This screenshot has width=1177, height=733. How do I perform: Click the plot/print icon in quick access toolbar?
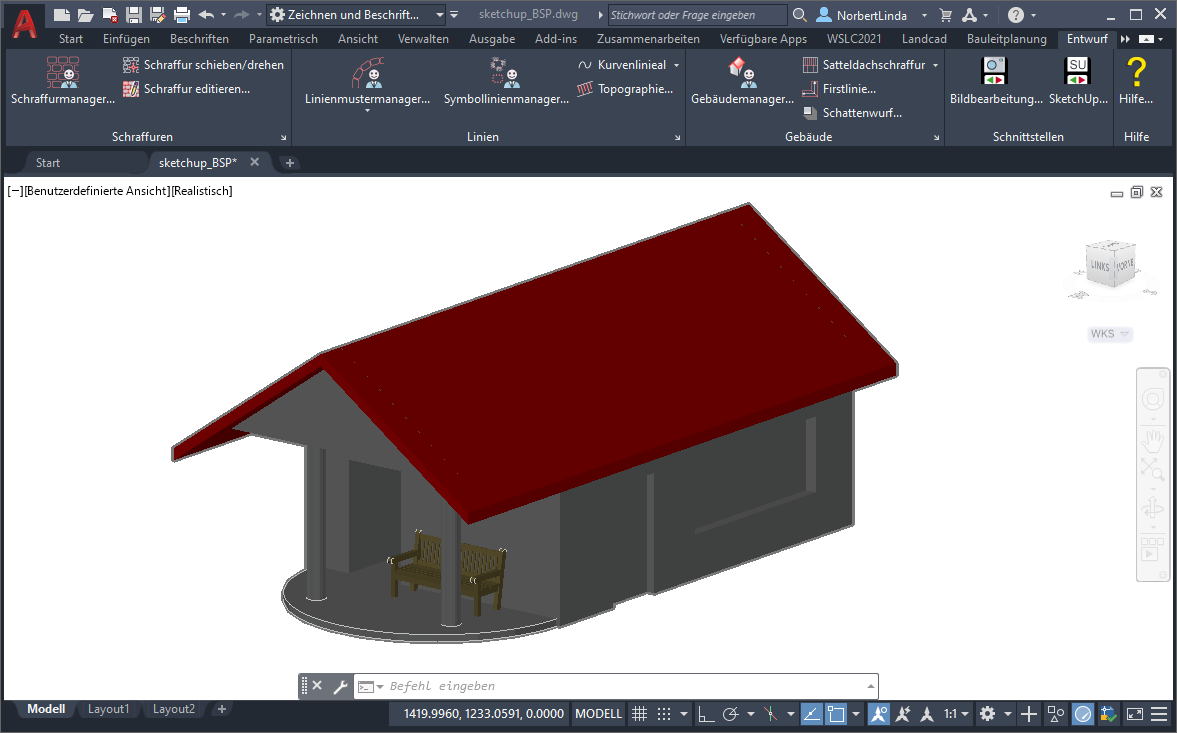[x=181, y=15]
